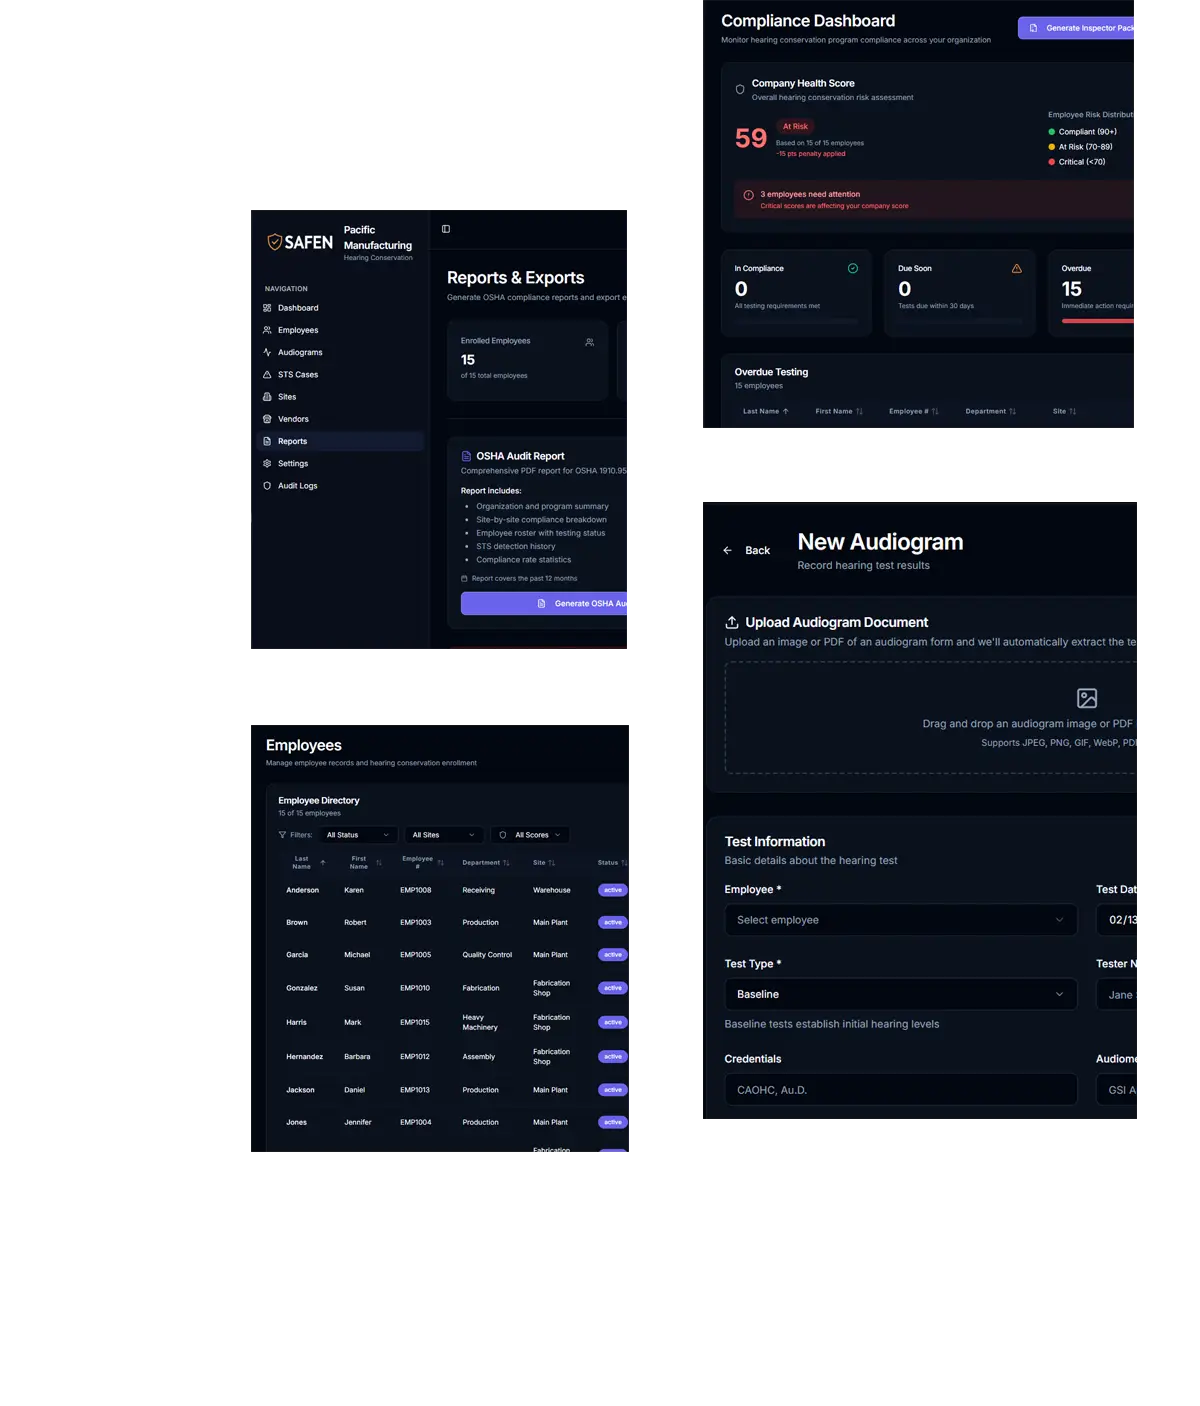Click the Generate Inspector Packet button
Screen dimensions: 1200x1406
(x=1078, y=28)
